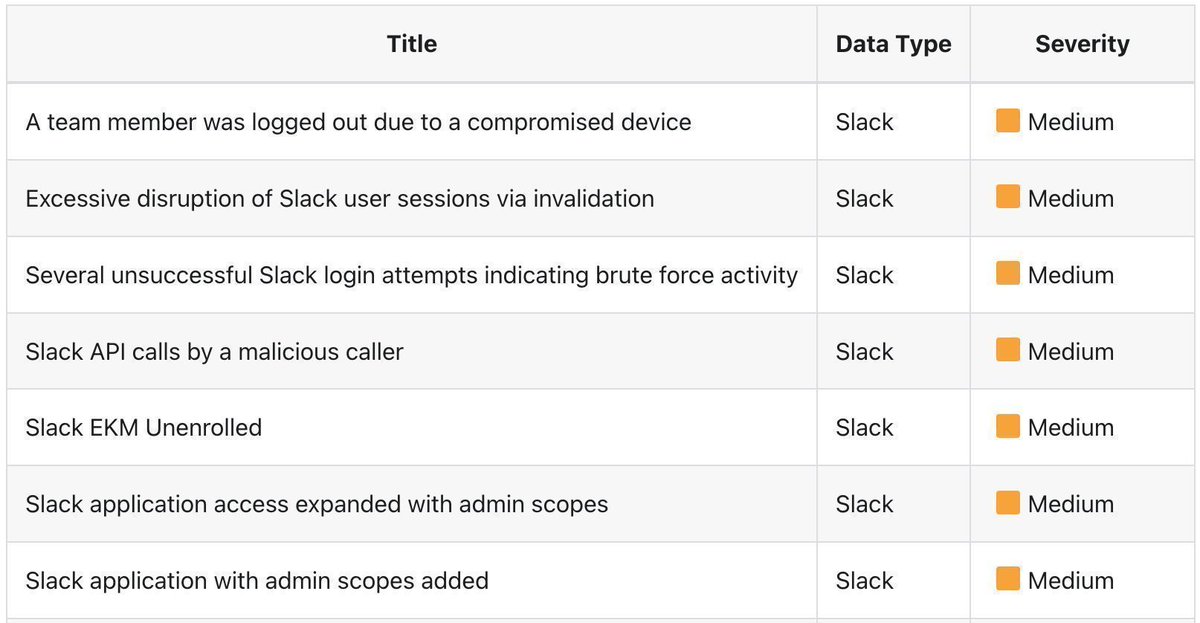
Task: Select severity icon for access expanded with admin scopes
Action: point(1008,503)
